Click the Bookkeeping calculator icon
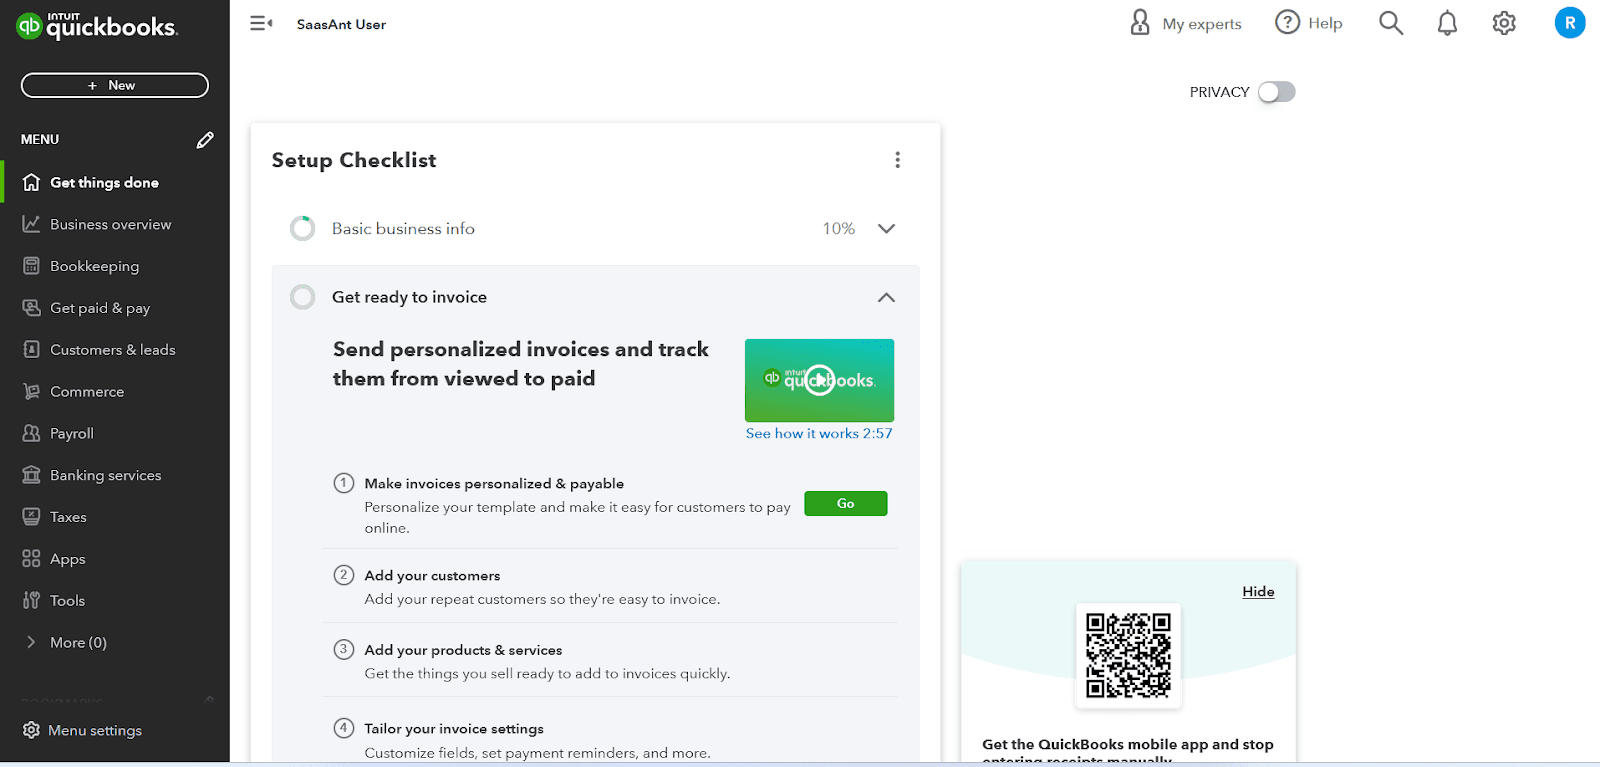The image size is (1600, 767). point(31,266)
